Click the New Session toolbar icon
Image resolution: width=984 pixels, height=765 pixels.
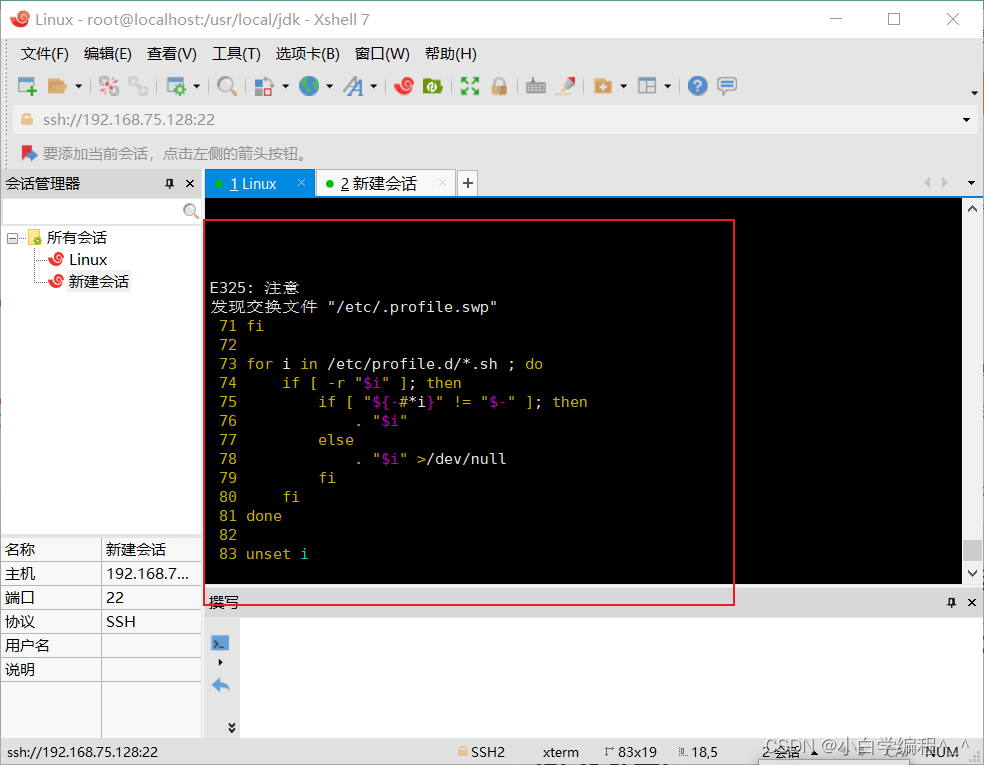click(x=27, y=86)
